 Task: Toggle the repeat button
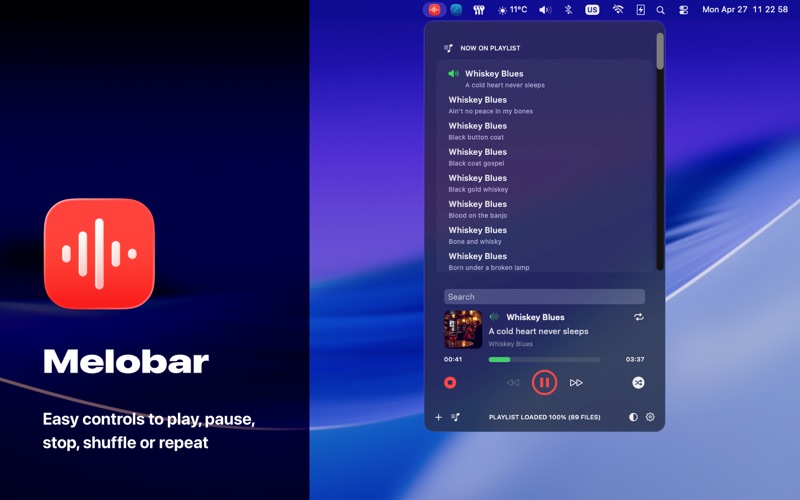pos(638,317)
